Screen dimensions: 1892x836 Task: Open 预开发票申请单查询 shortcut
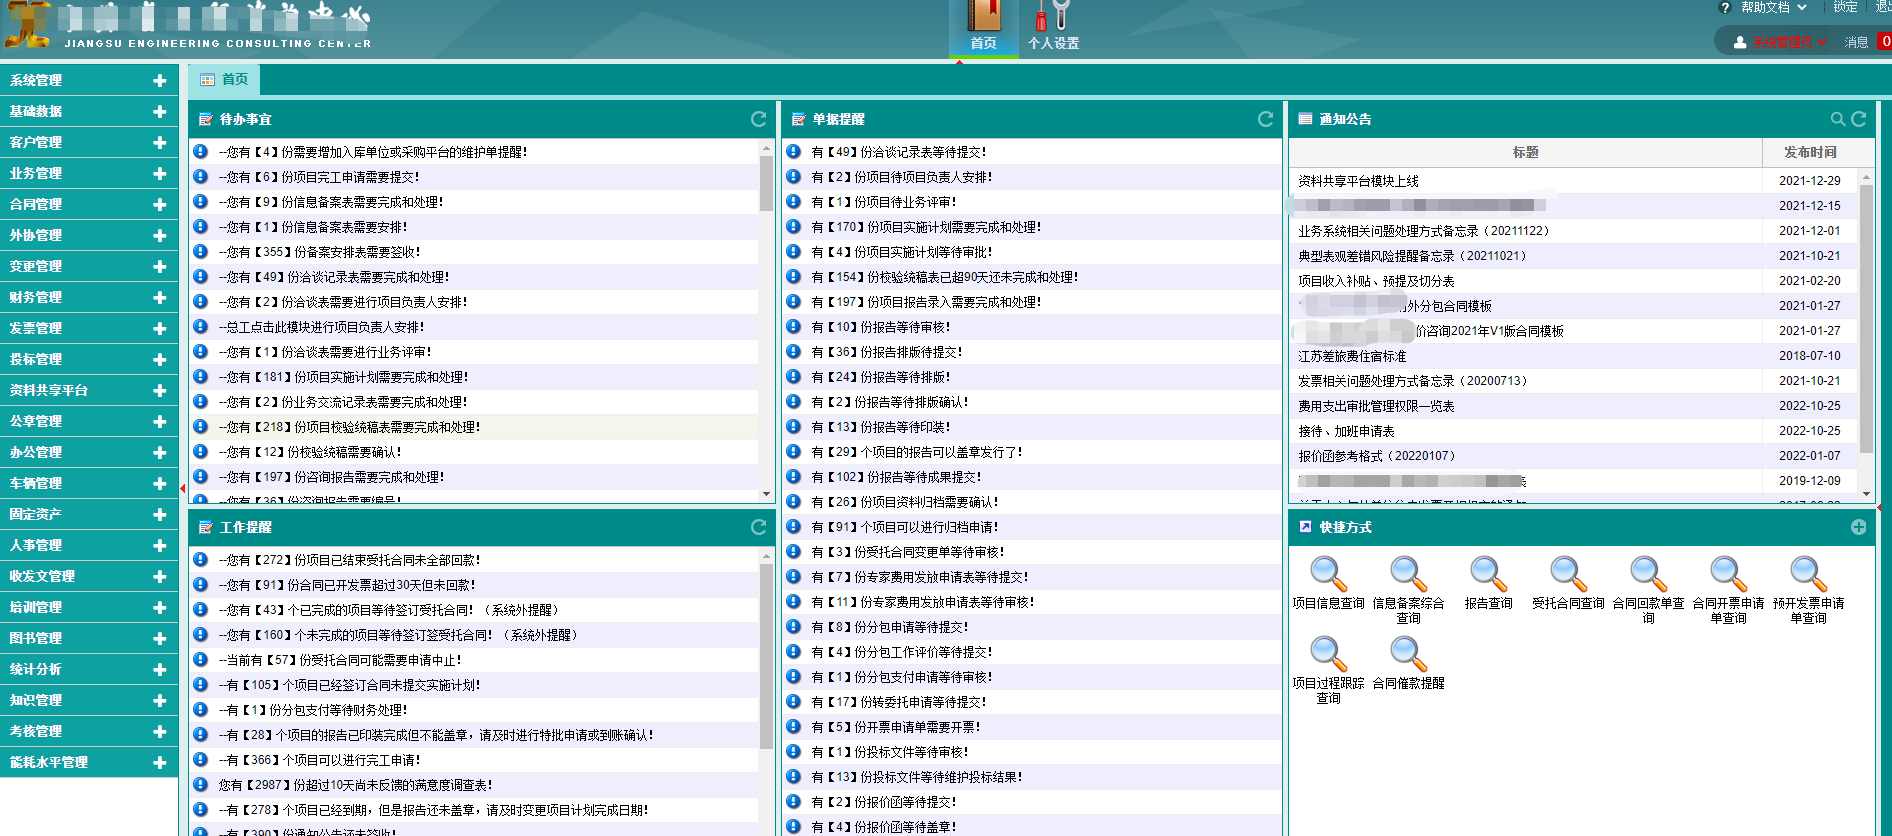(1808, 590)
